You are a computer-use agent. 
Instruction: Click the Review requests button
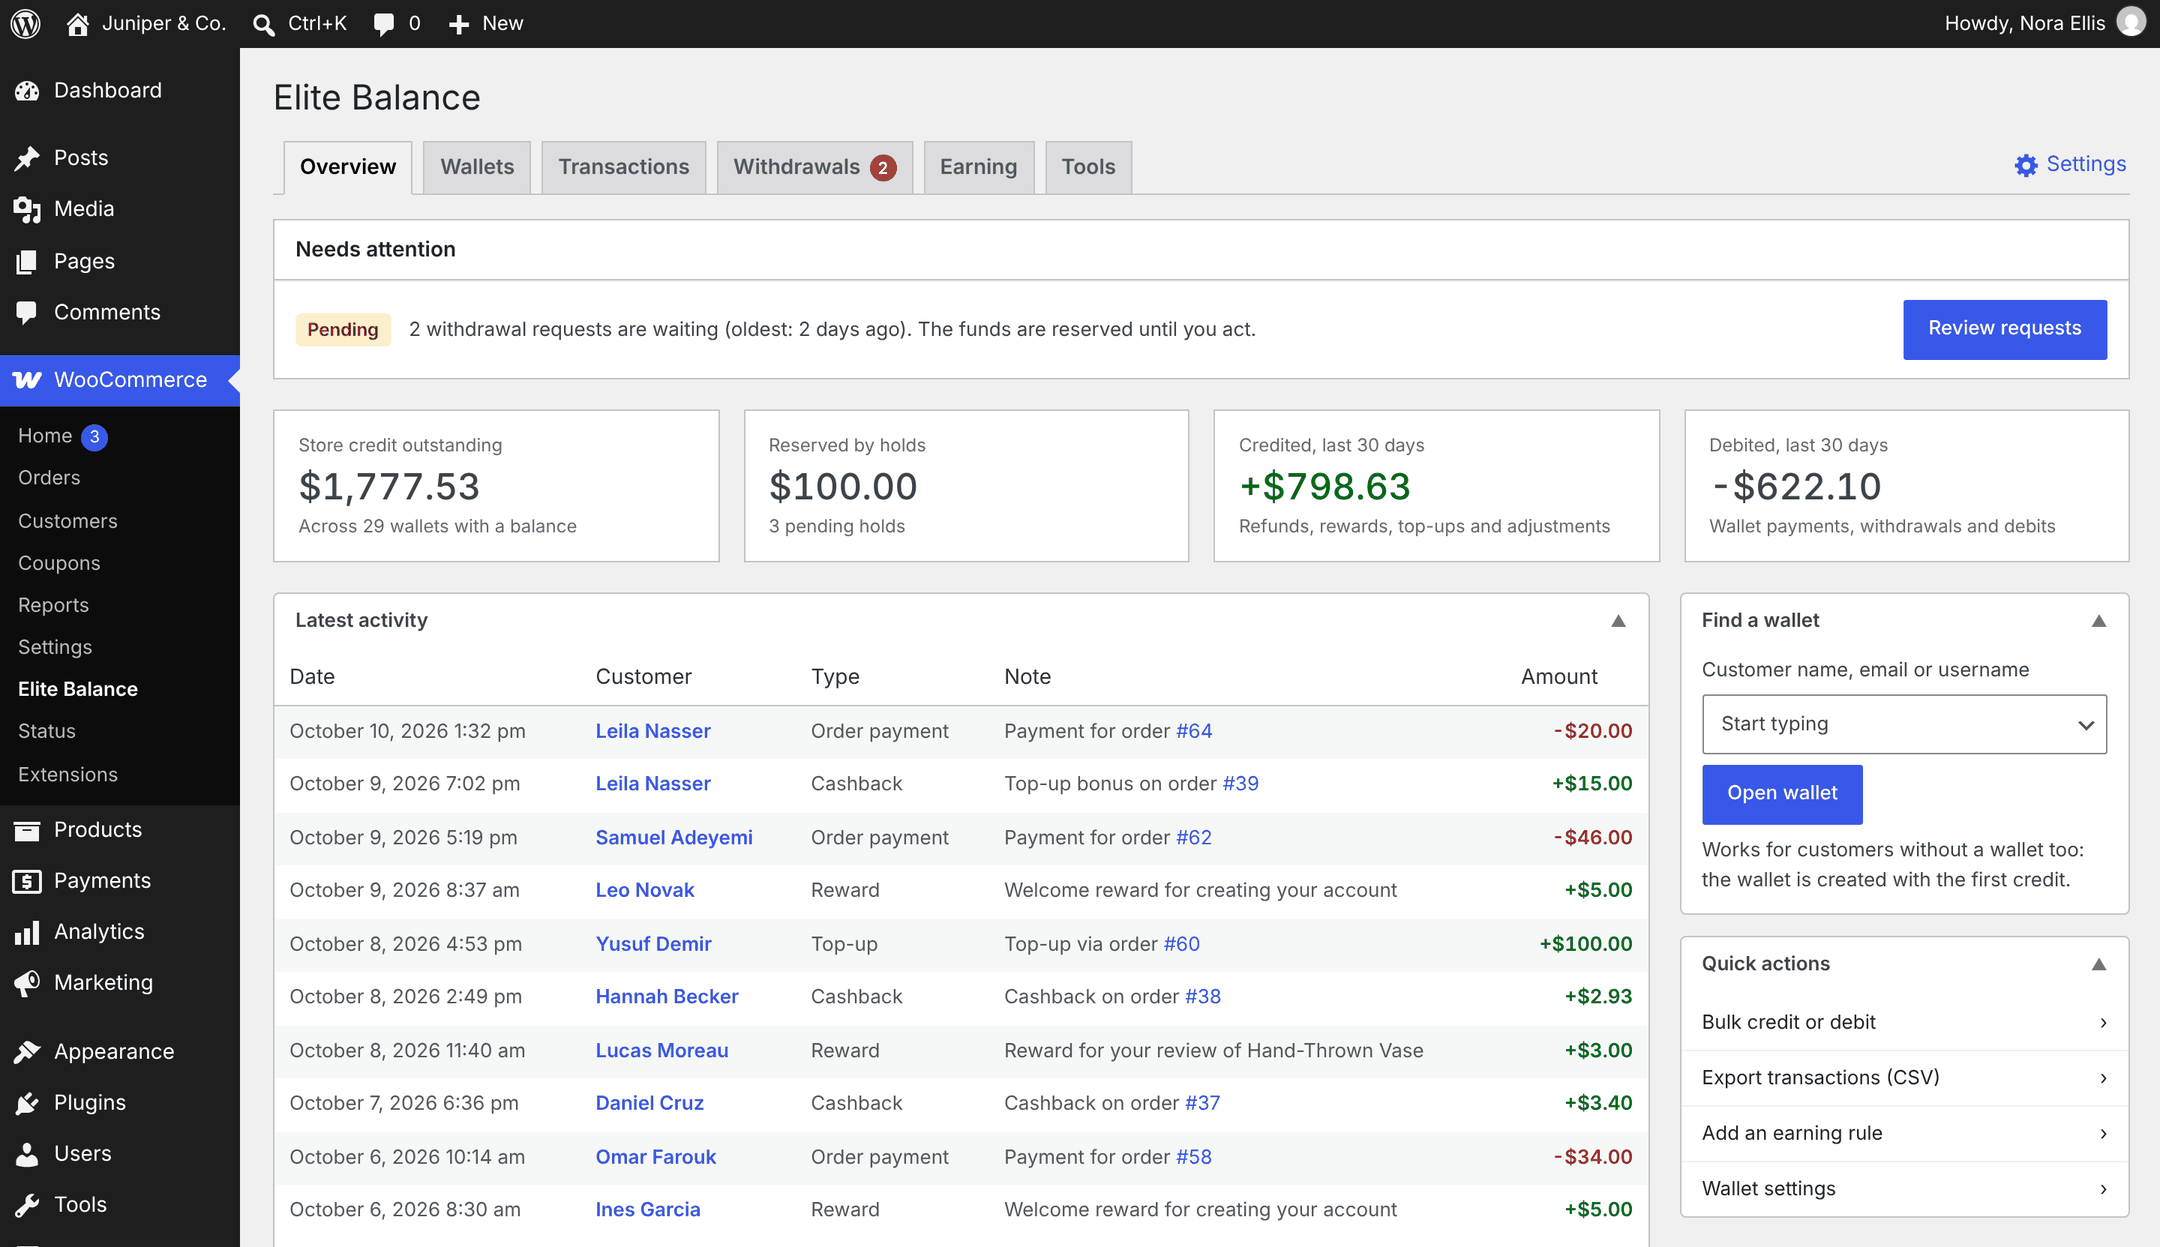2004,329
